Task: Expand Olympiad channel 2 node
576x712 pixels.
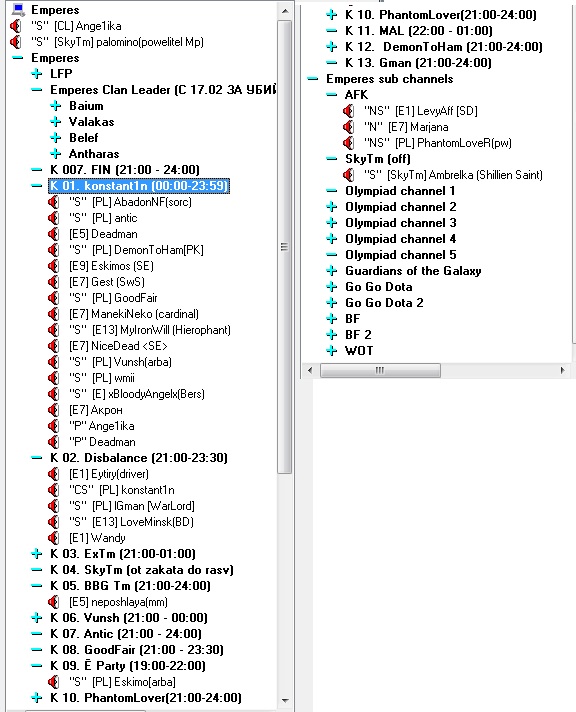Action: 332,207
